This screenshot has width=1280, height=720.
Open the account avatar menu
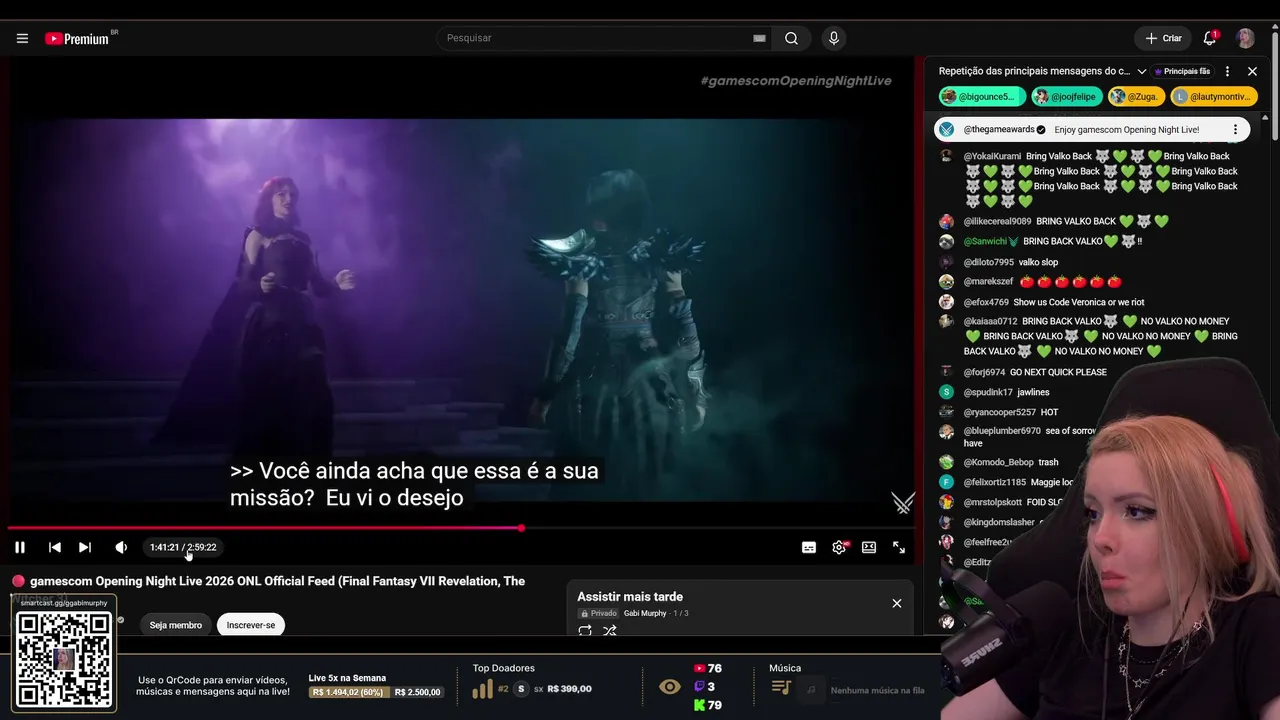point(1245,38)
